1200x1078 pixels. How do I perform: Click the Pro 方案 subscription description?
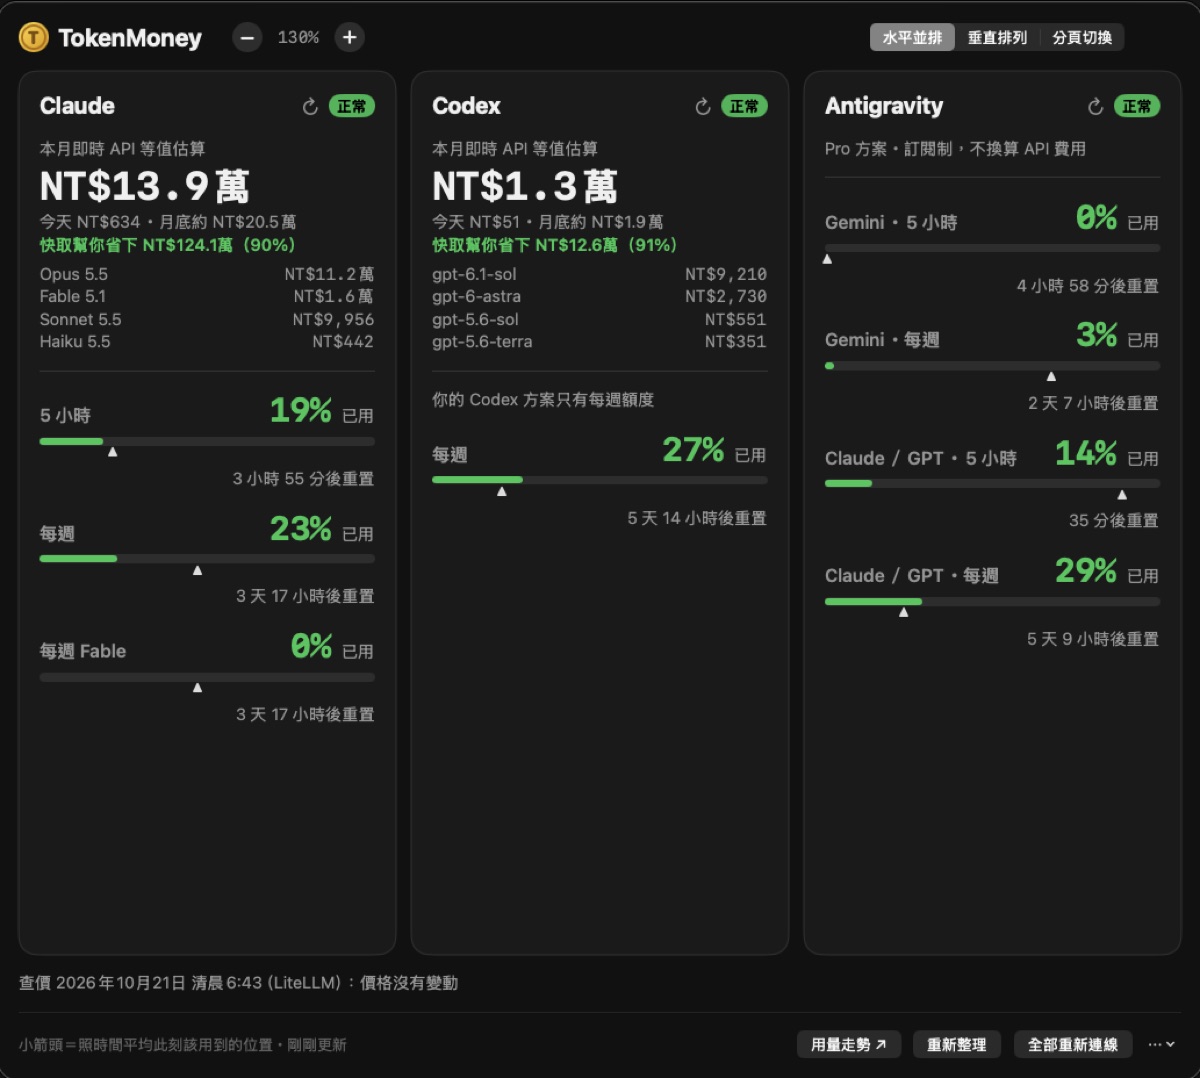955,149
